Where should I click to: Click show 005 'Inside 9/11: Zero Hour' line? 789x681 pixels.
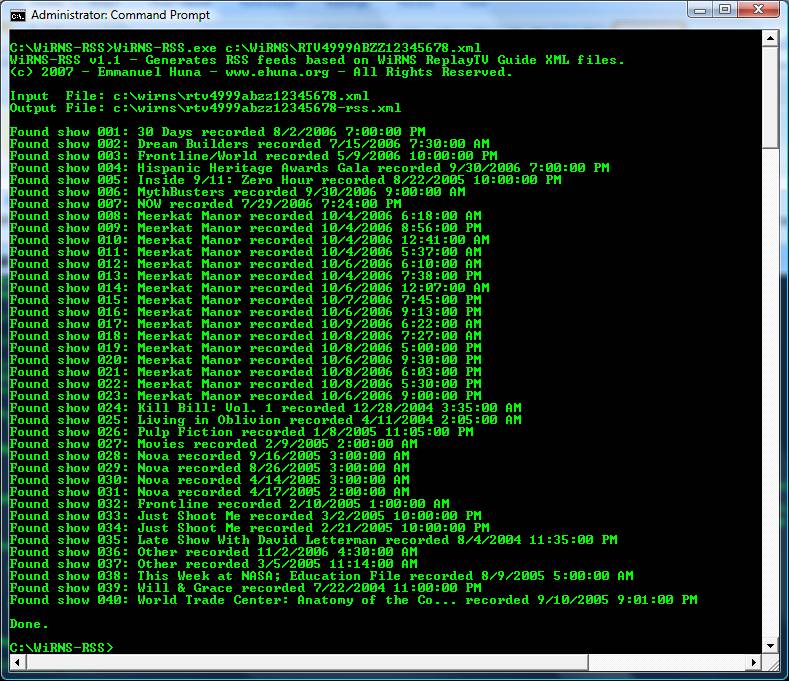(x=285, y=180)
